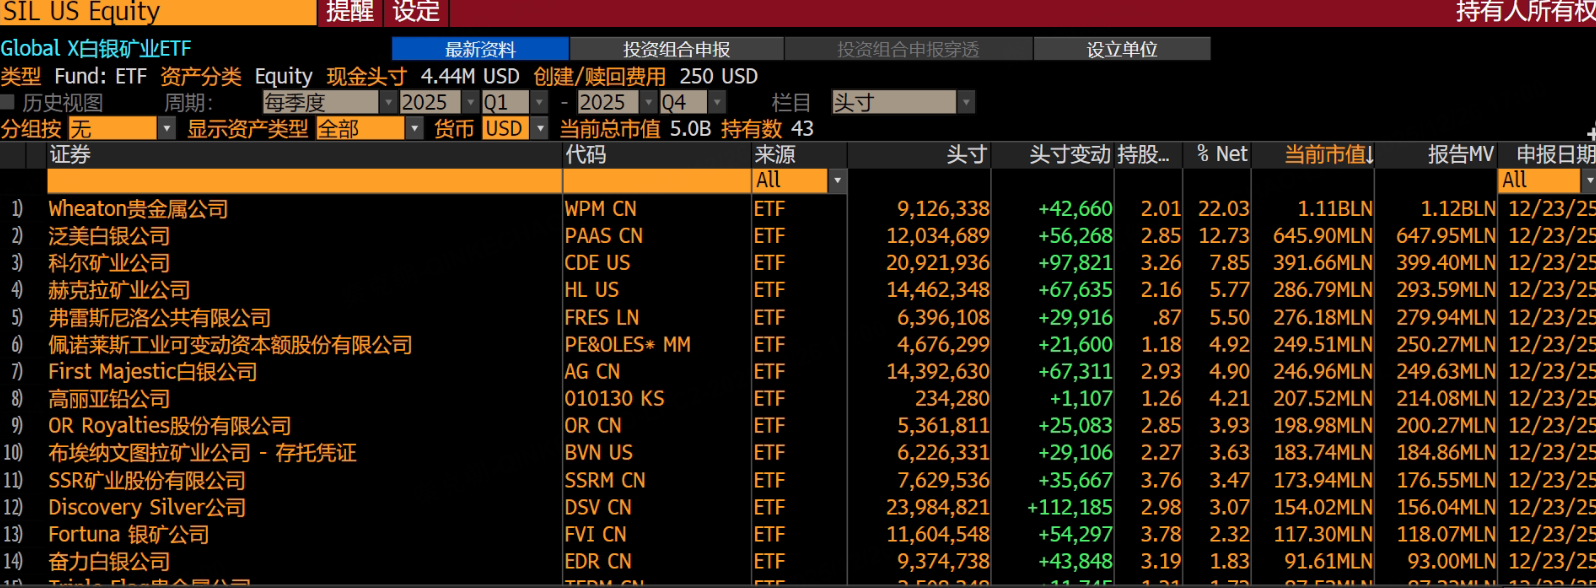Image resolution: width=1596 pixels, height=588 pixels.
Task: Toggle the 历史视图 checkbox
Action: [x=8, y=102]
